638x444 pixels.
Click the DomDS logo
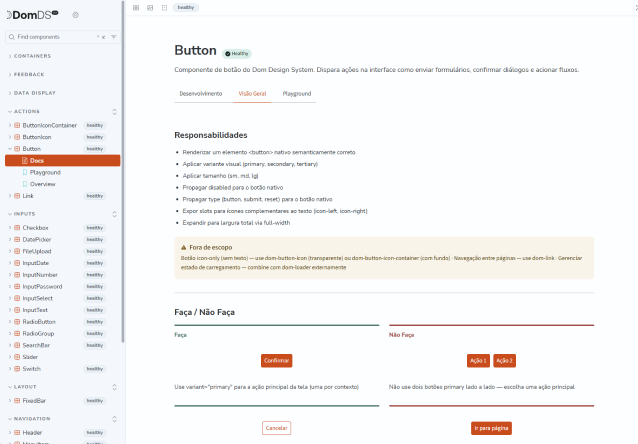point(33,15)
